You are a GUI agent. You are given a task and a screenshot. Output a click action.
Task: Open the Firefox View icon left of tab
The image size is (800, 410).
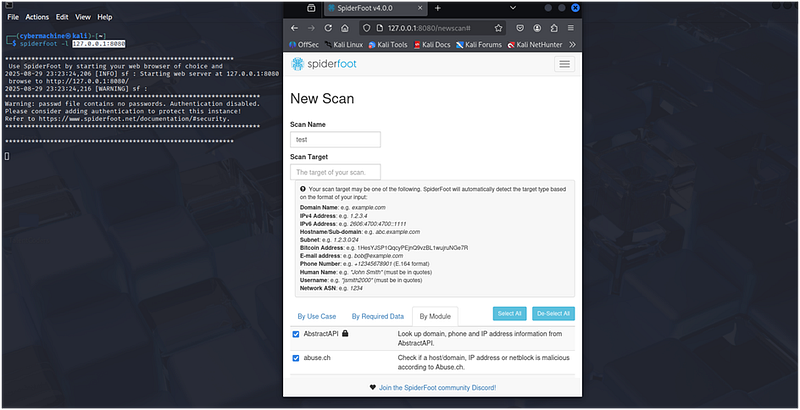[311, 8]
